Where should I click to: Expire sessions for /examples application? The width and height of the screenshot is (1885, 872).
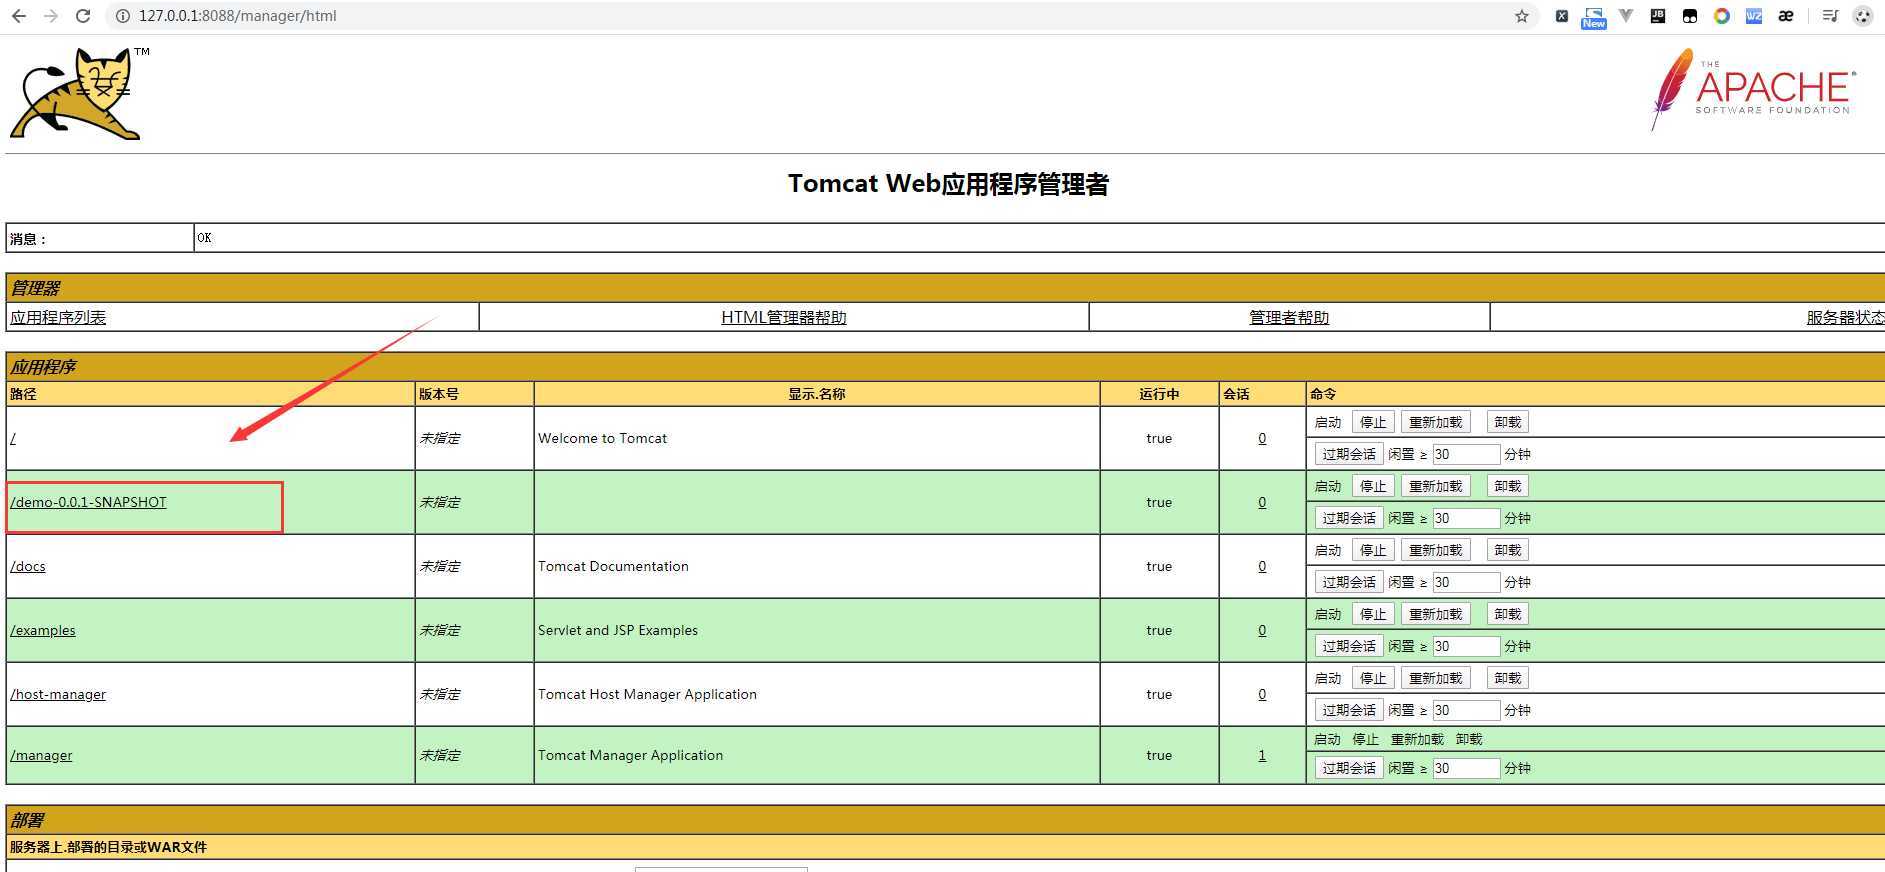(x=1349, y=646)
